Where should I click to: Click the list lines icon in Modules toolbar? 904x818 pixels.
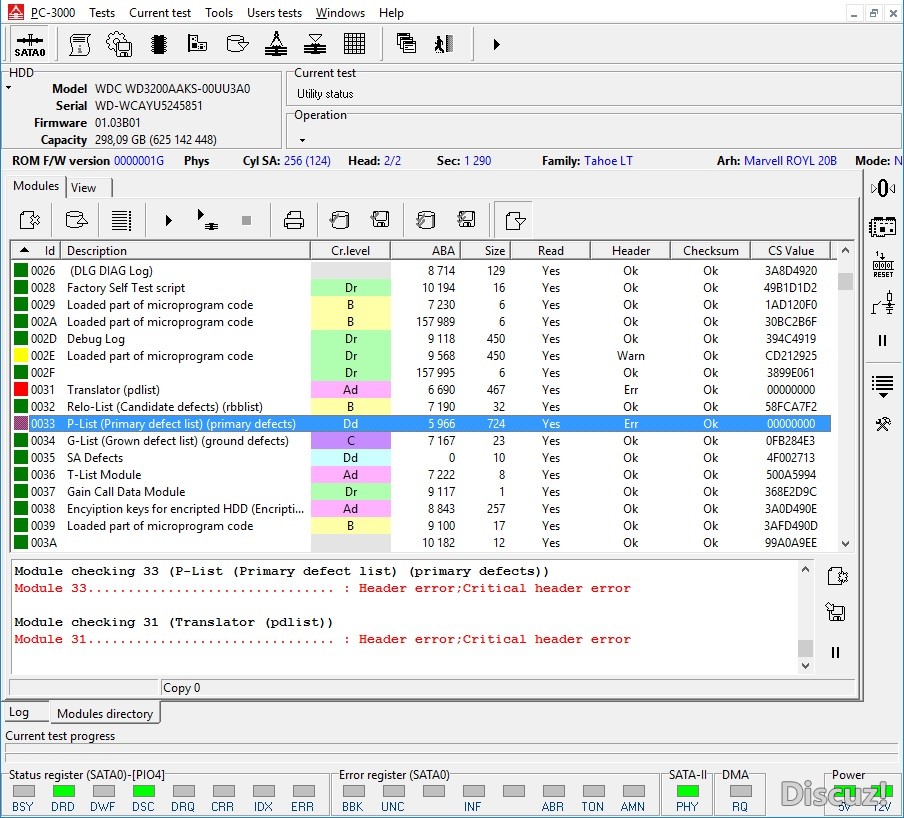[x=121, y=220]
